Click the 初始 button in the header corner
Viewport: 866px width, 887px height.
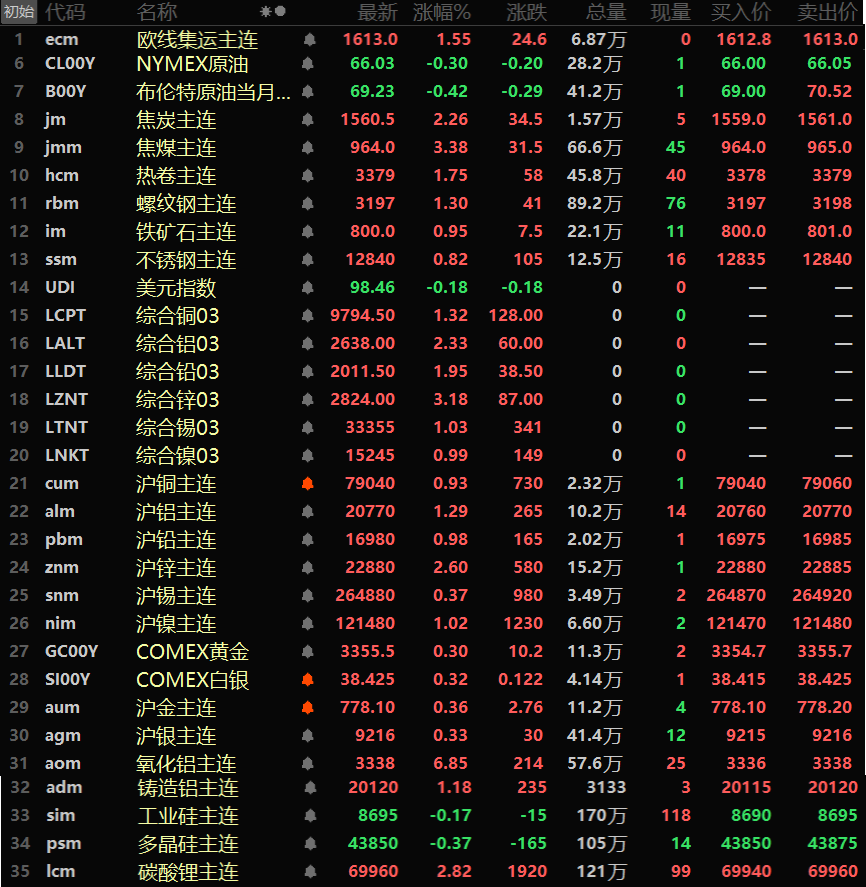coord(19,12)
